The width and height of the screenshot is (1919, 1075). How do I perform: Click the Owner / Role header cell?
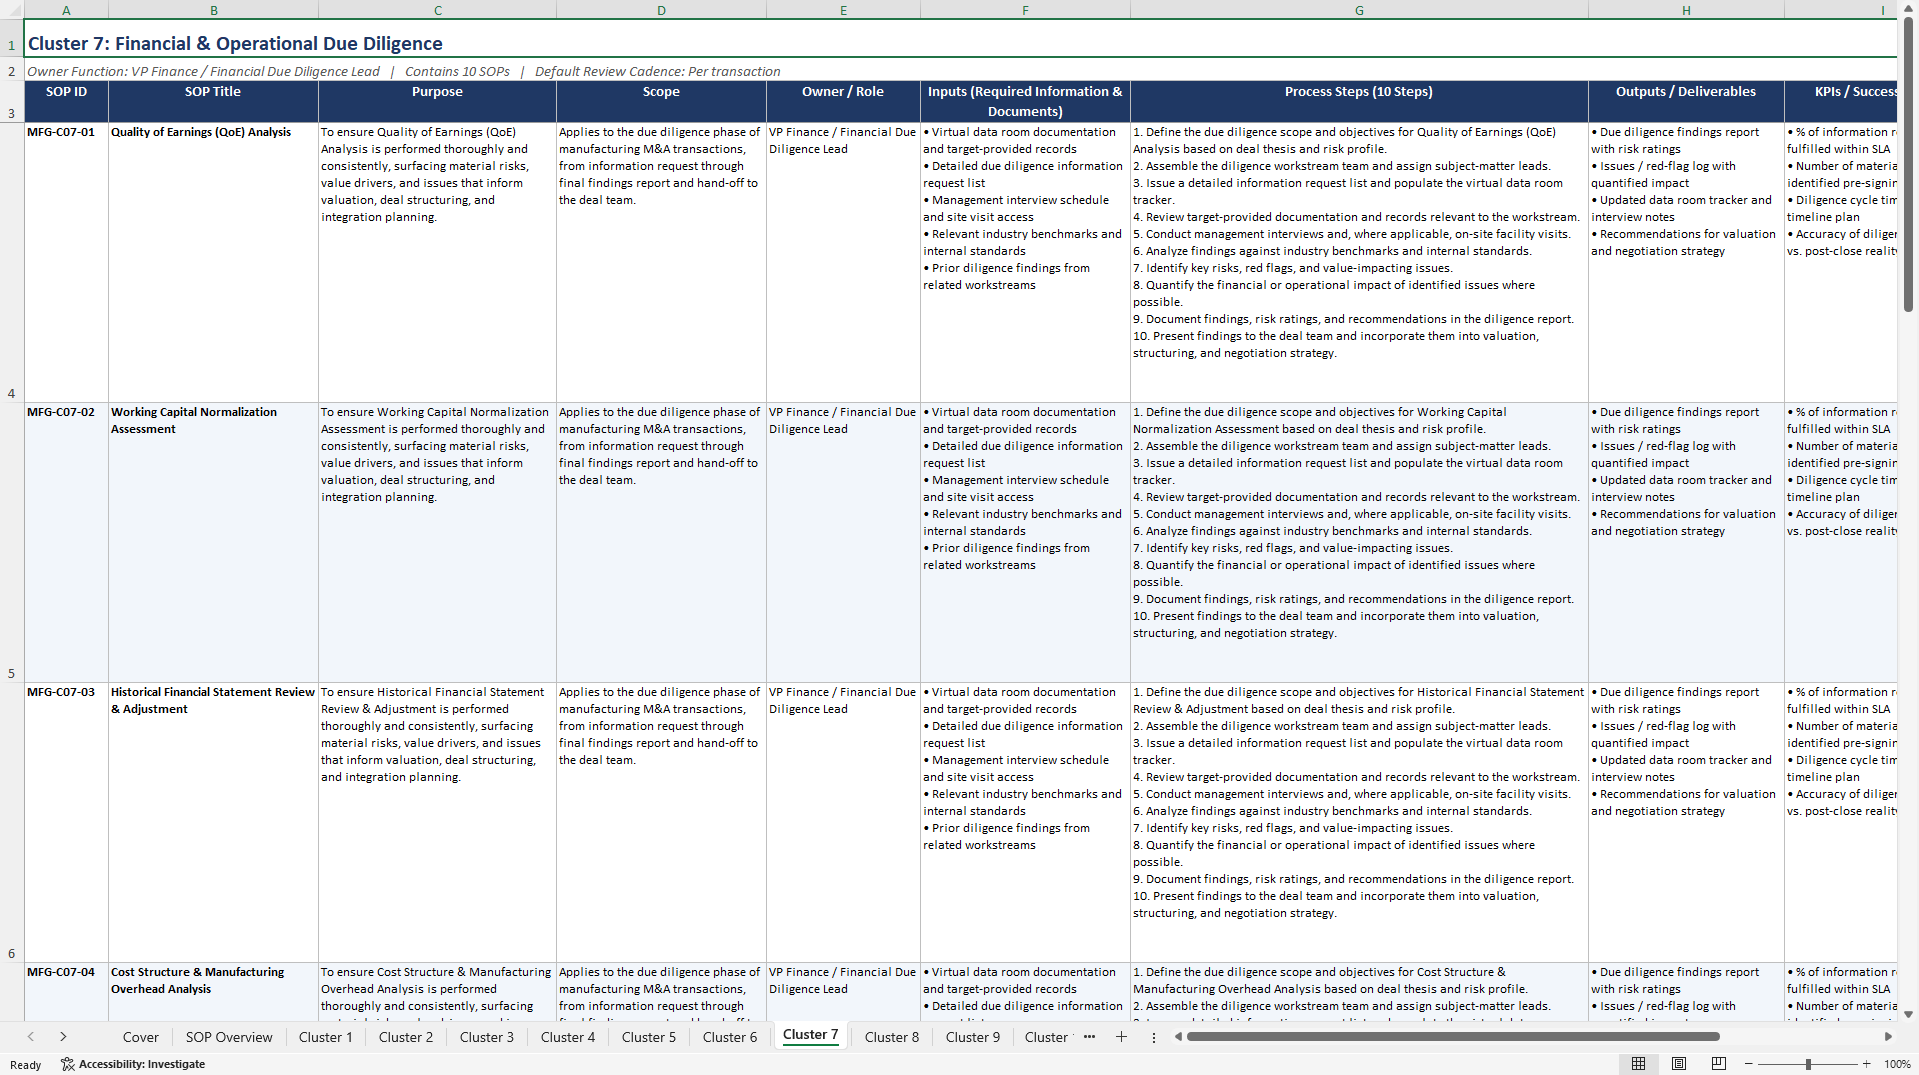(x=843, y=101)
